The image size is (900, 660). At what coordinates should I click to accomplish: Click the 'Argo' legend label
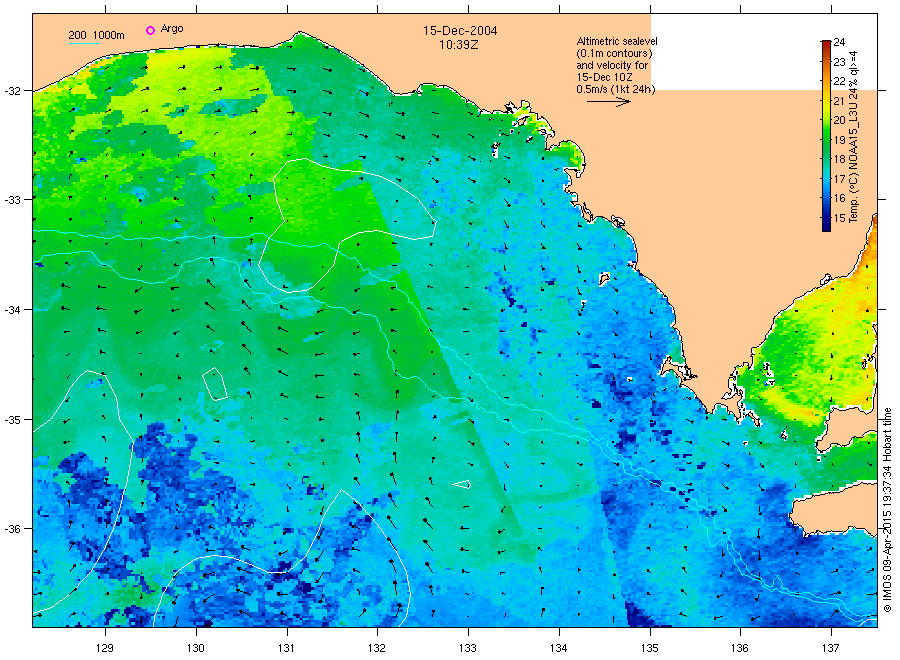click(x=172, y=29)
